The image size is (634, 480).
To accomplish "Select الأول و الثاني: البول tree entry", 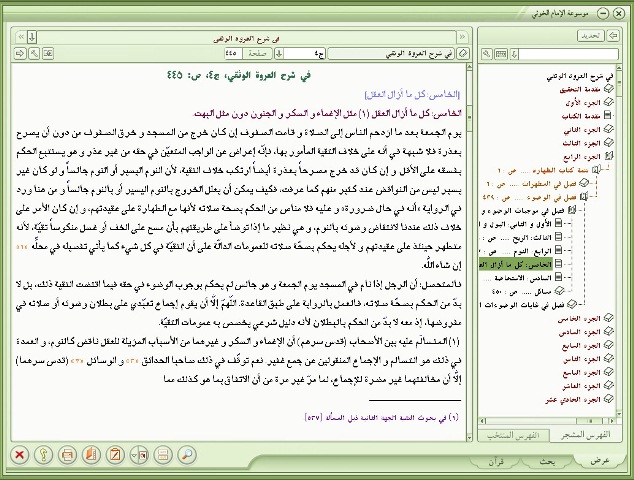I will click(515, 224).
